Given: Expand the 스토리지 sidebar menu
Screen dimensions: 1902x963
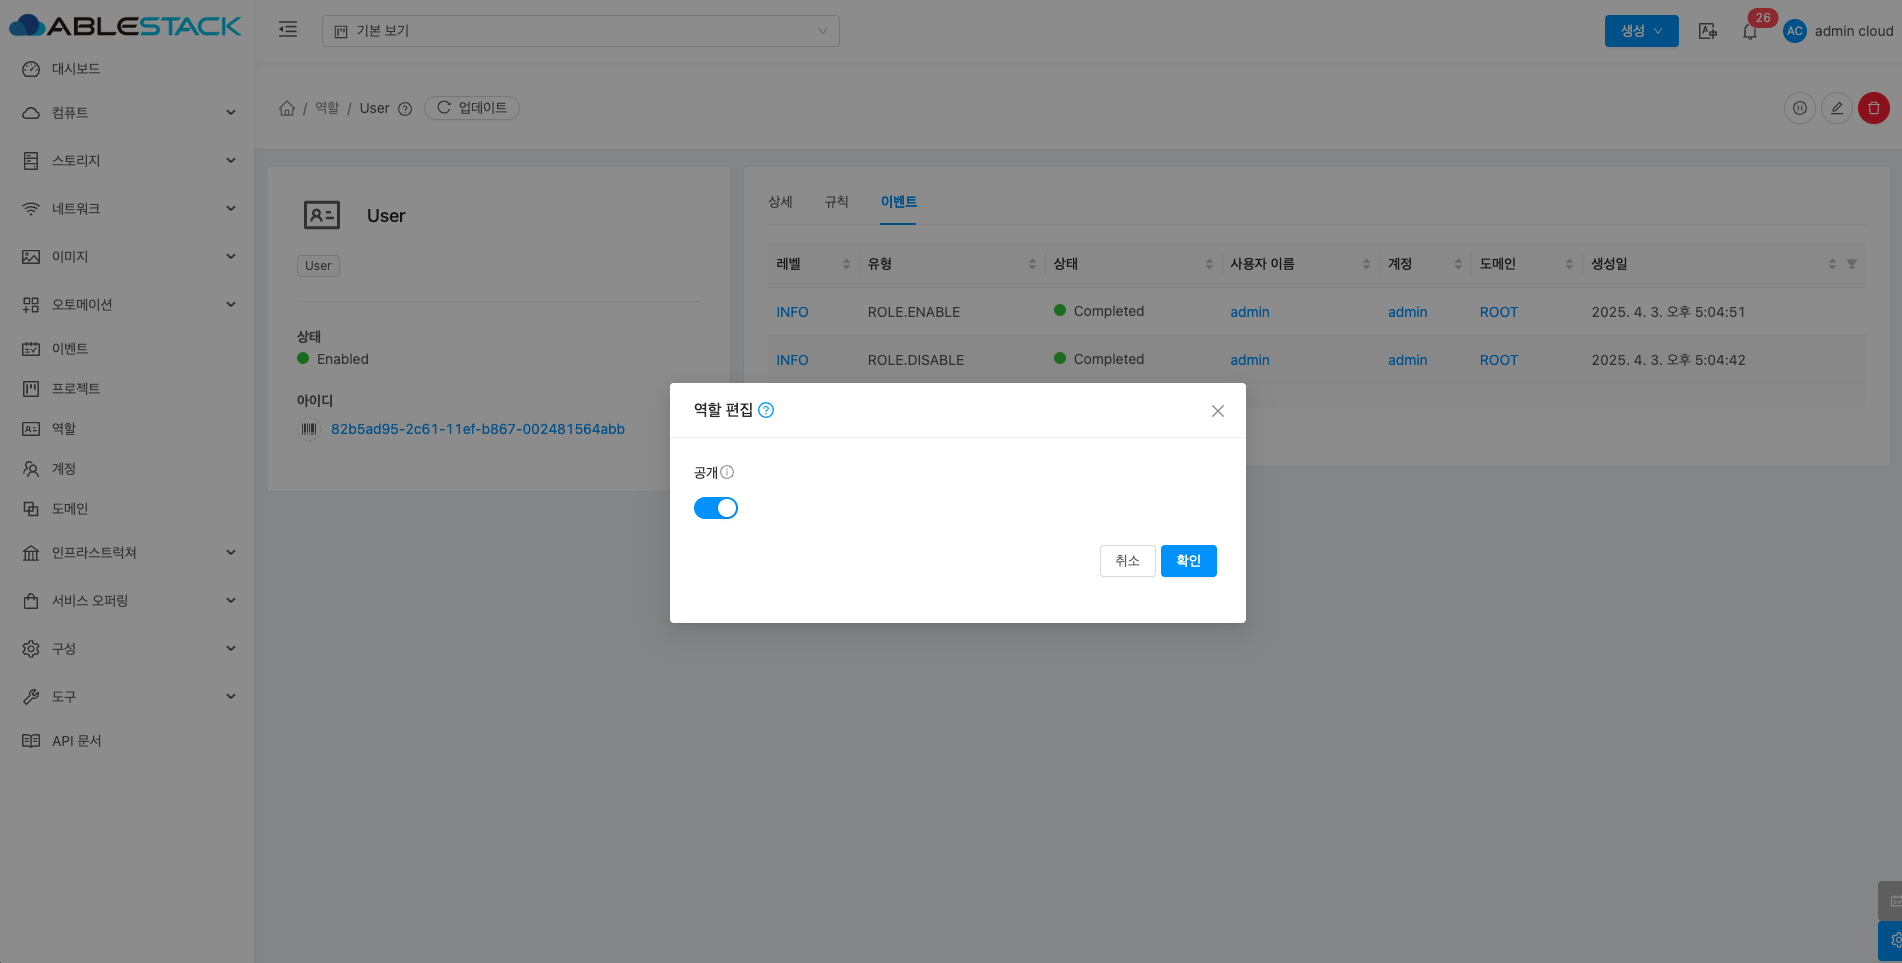Looking at the screenshot, I should (127, 161).
